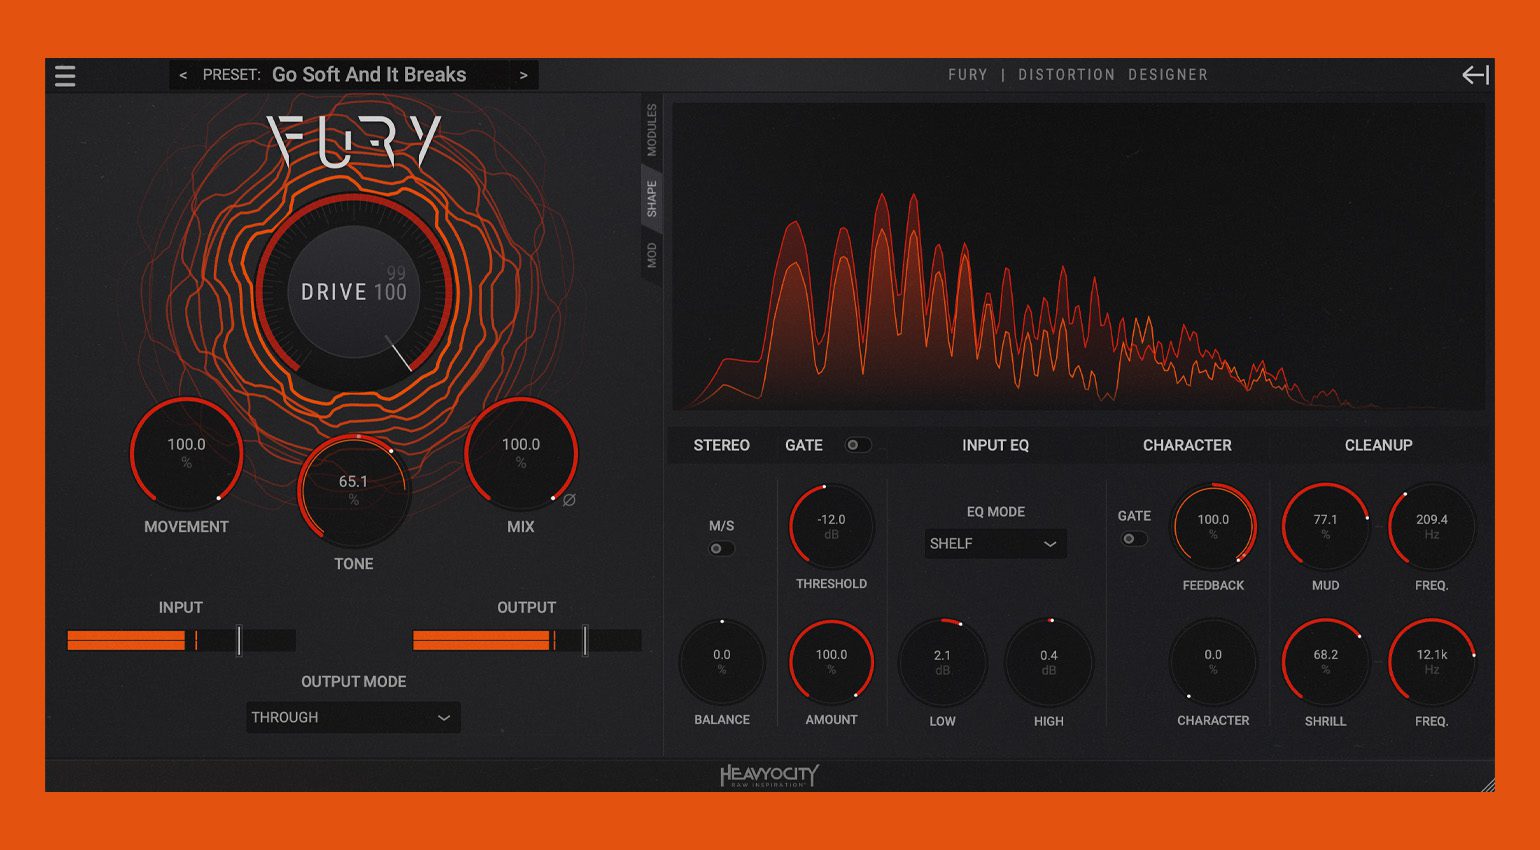Go to next preset arrow

[523, 75]
